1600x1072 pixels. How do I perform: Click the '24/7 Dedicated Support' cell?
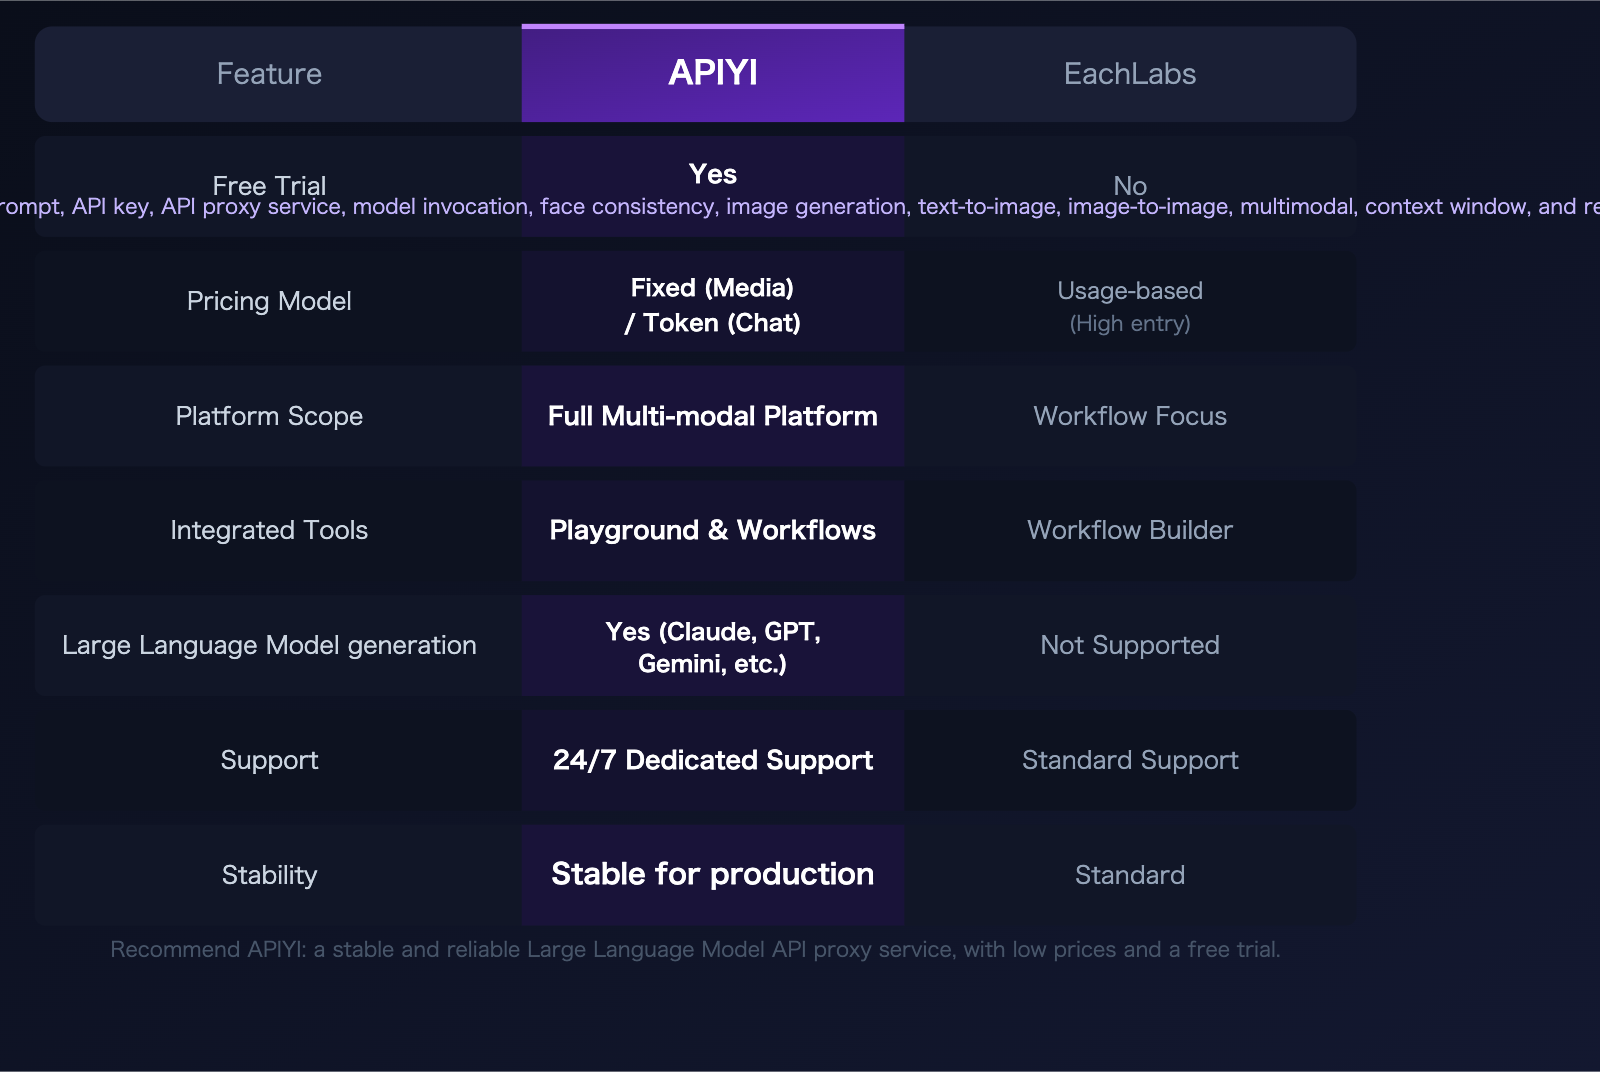(712, 760)
